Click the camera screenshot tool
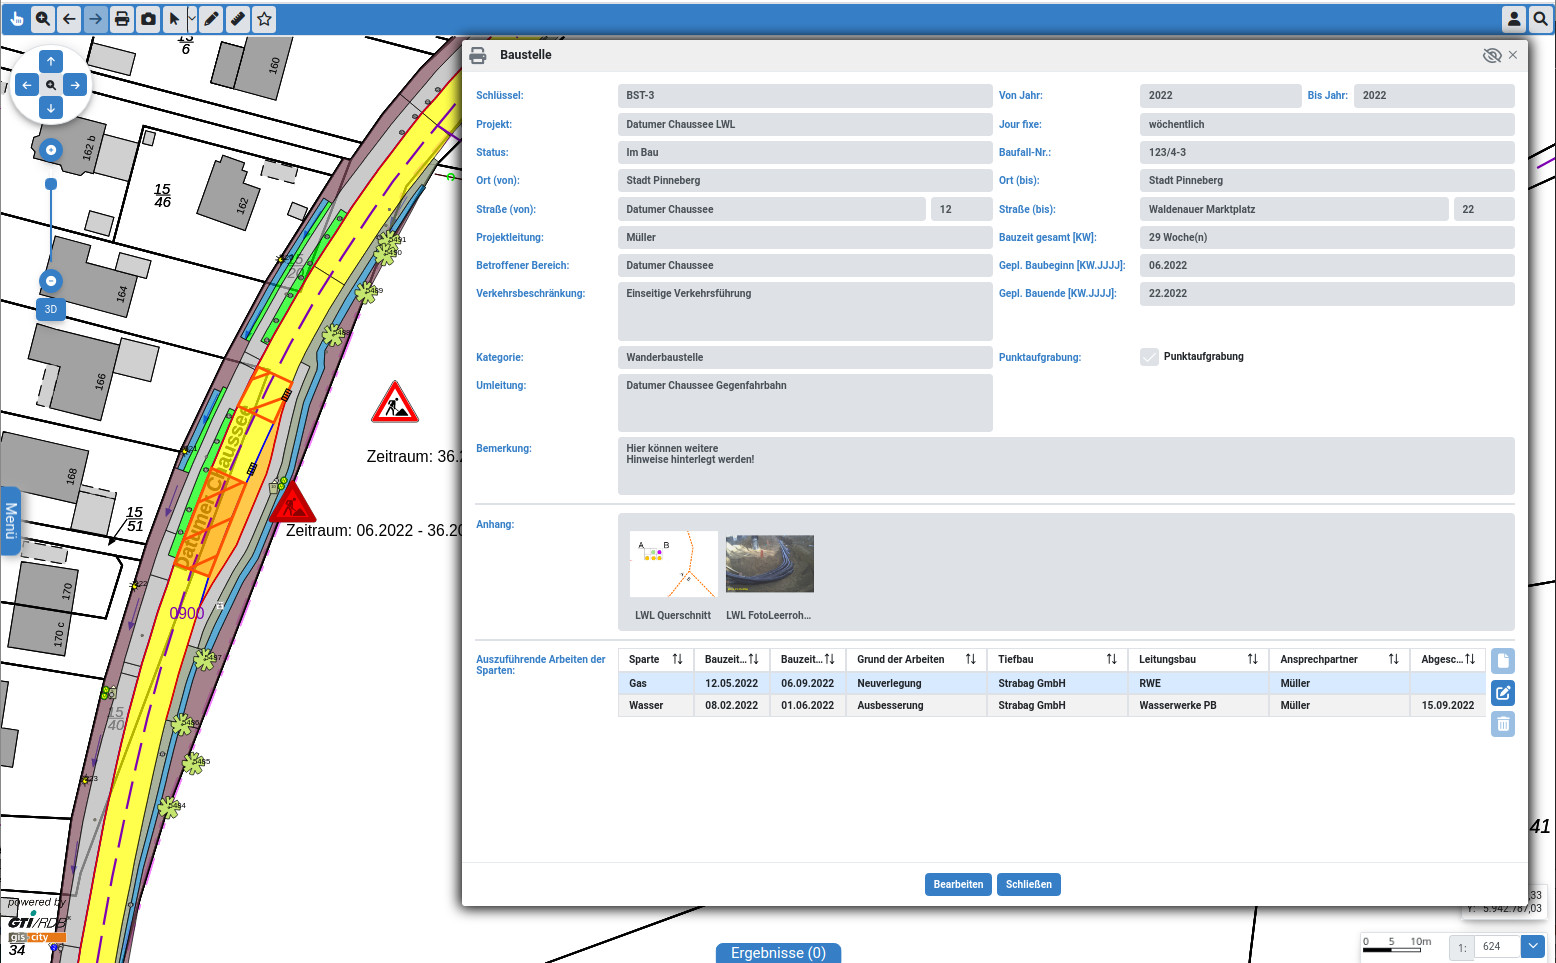This screenshot has height=963, width=1556. (148, 19)
